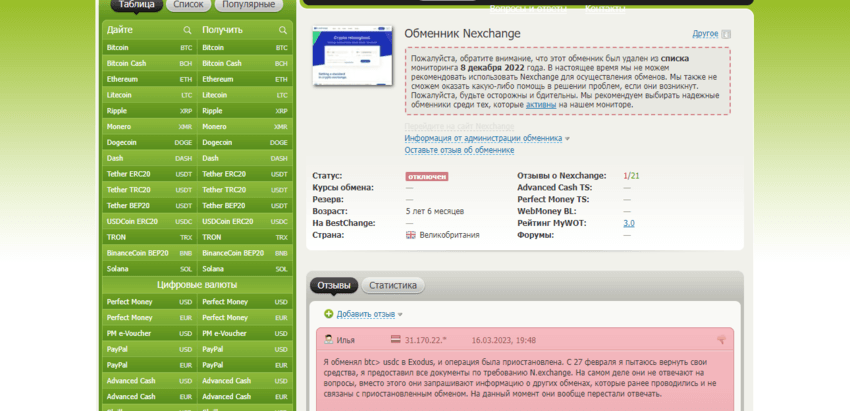The image size is (850, 411).
Task: Click the thumbs-down icon on Илья's review
Action: [721, 340]
